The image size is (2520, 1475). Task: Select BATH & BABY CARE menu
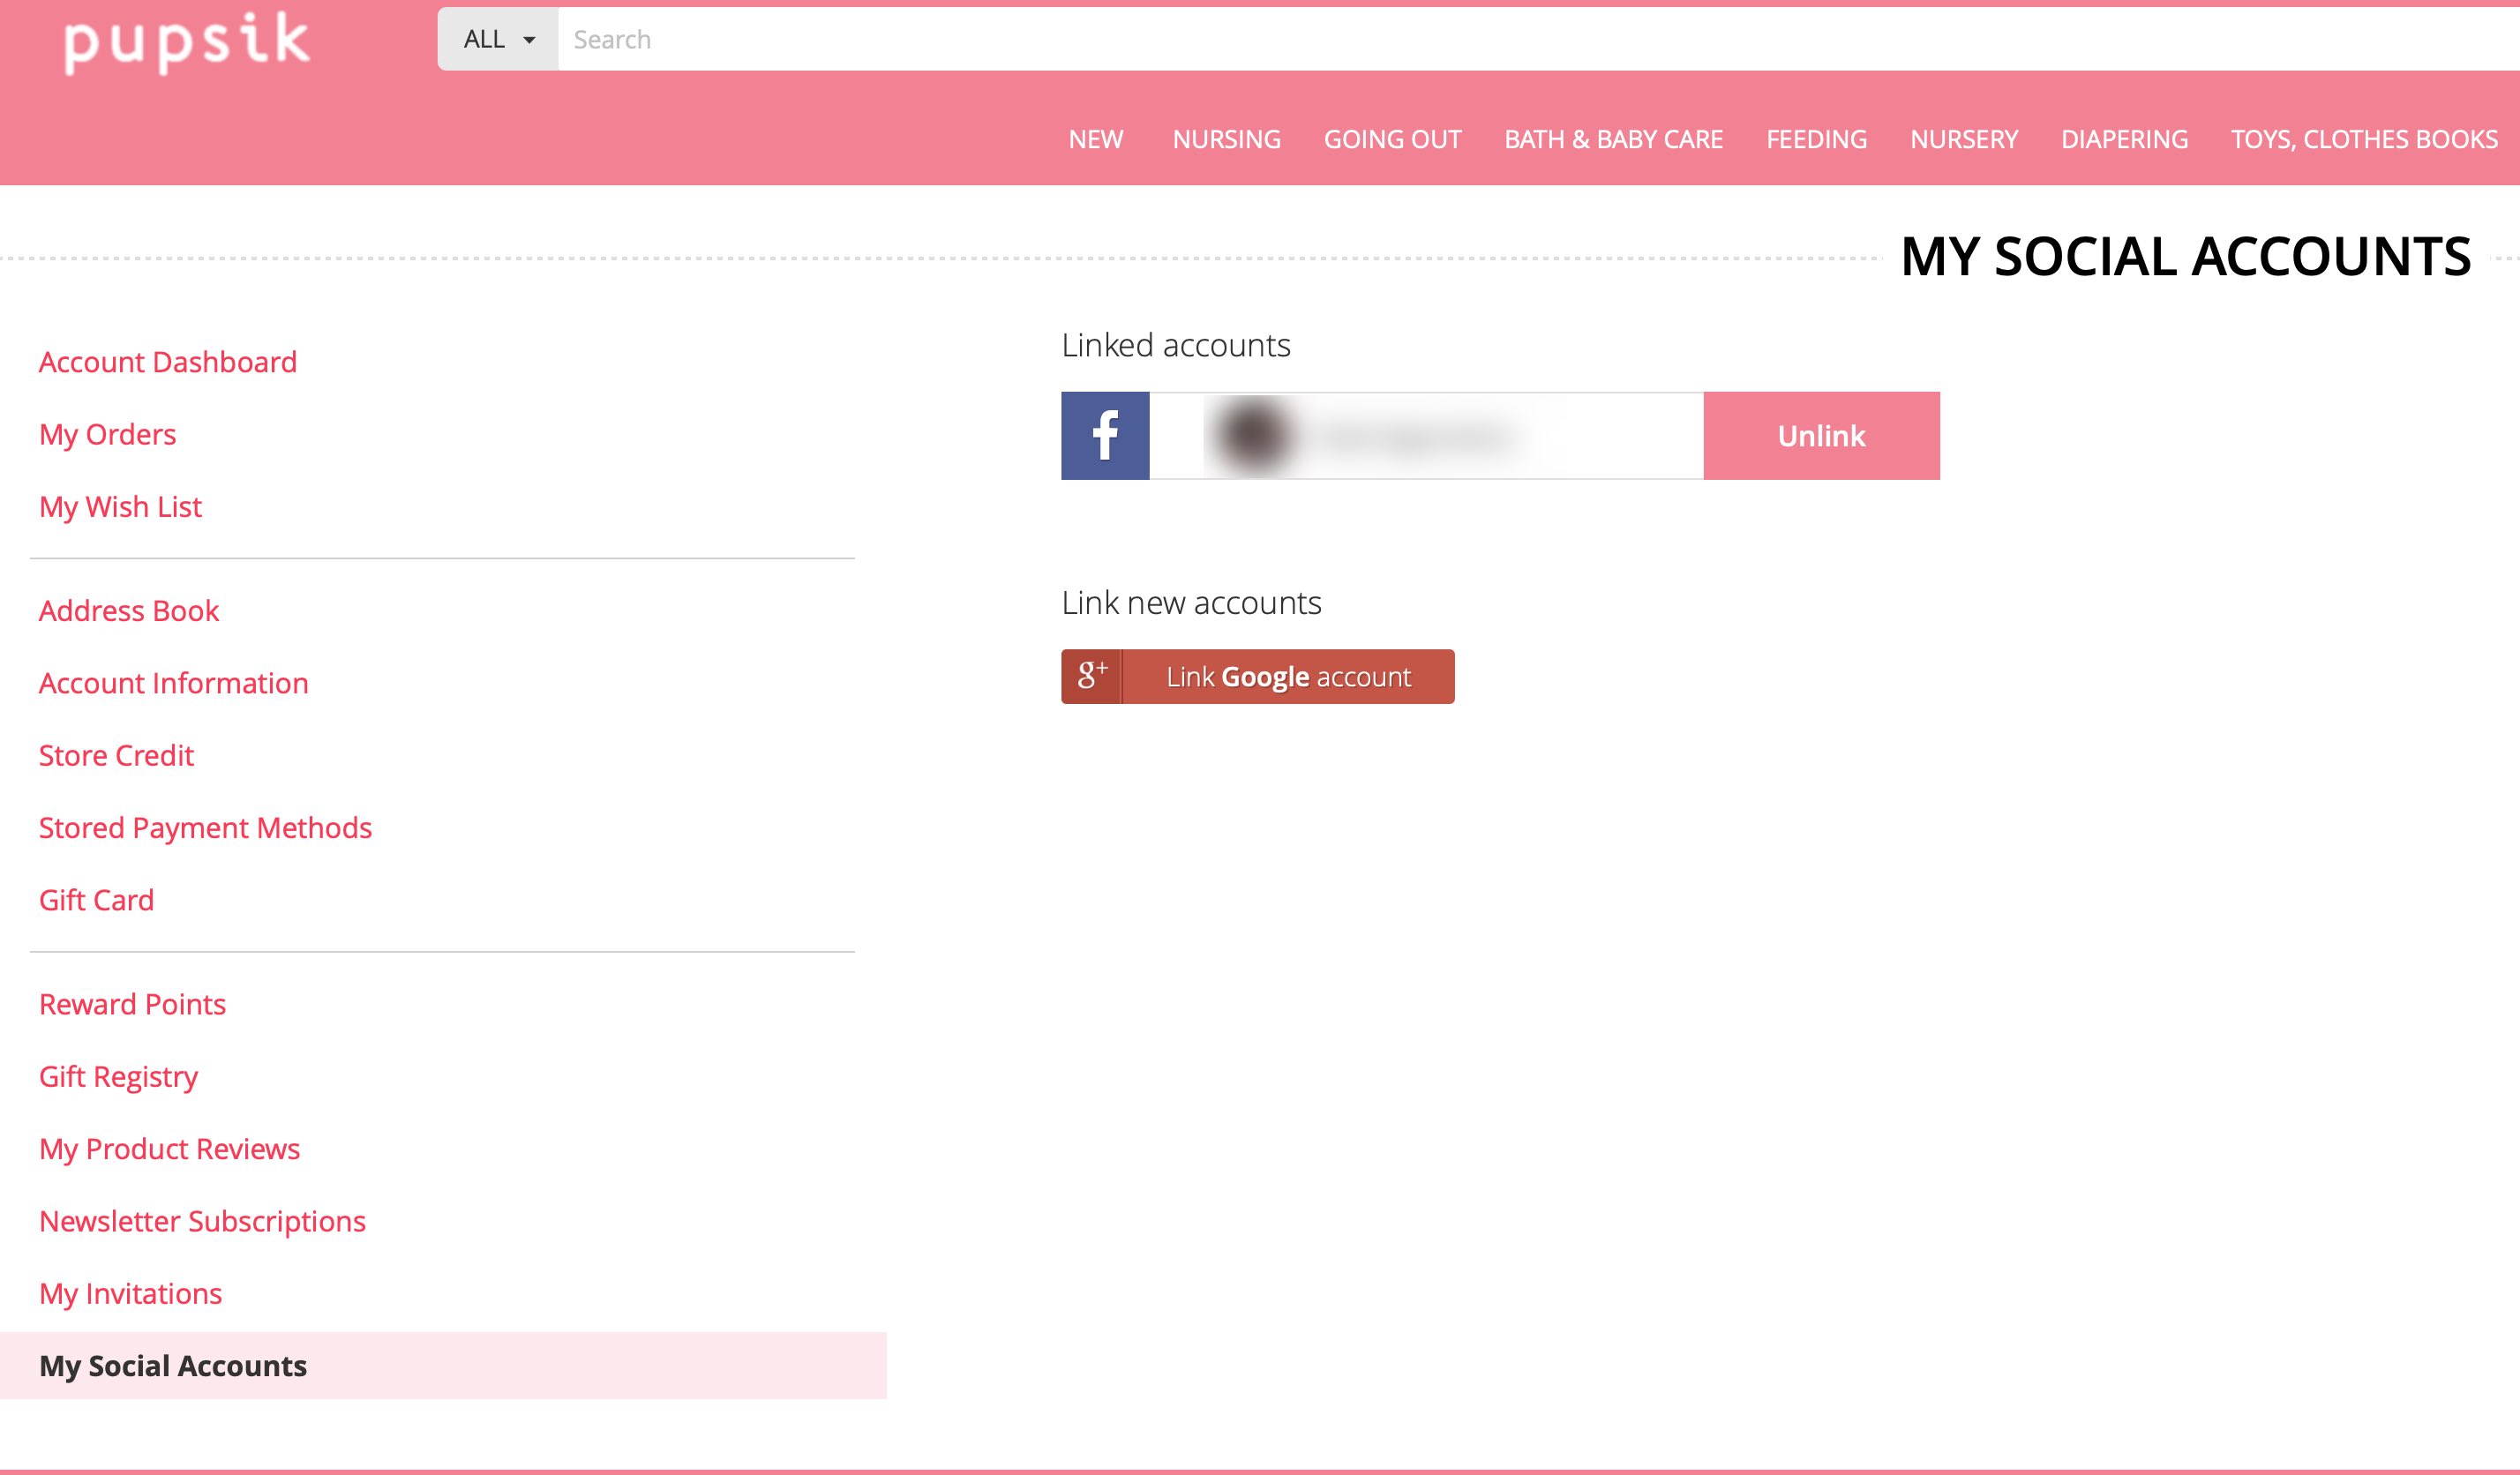(1613, 139)
